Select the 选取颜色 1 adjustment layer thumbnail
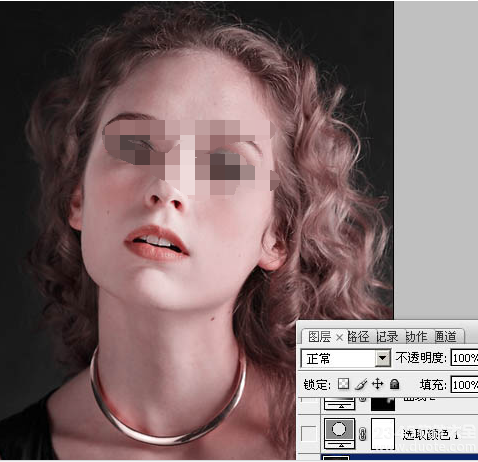478x462 pixels. click(x=339, y=434)
